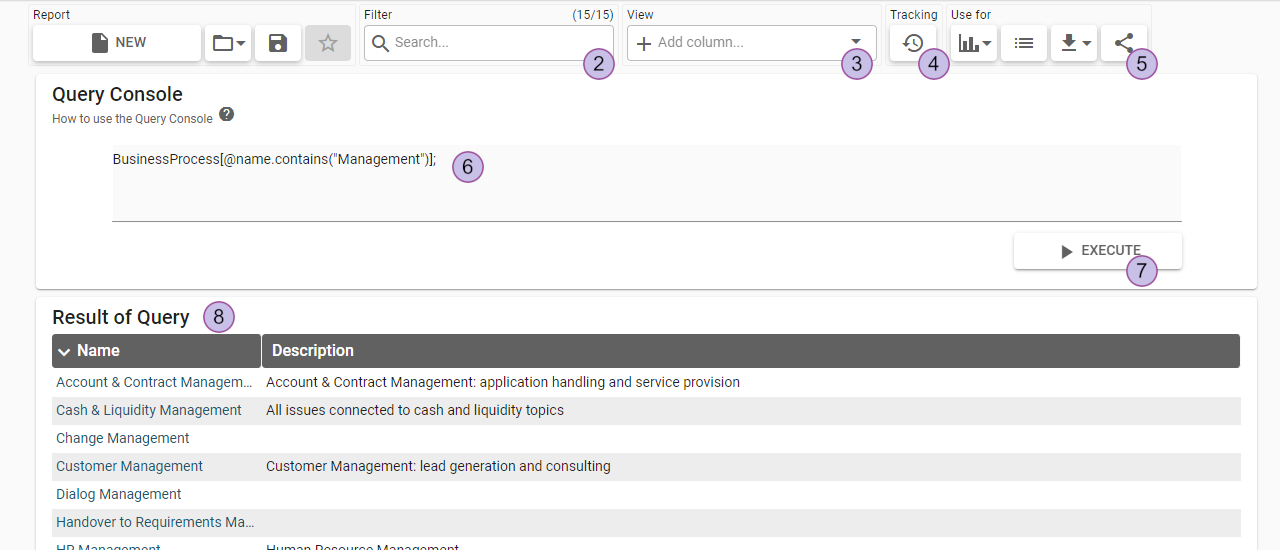Image resolution: width=1280 pixels, height=550 pixels.
Task: Click the share icon
Action: coord(1123,43)
